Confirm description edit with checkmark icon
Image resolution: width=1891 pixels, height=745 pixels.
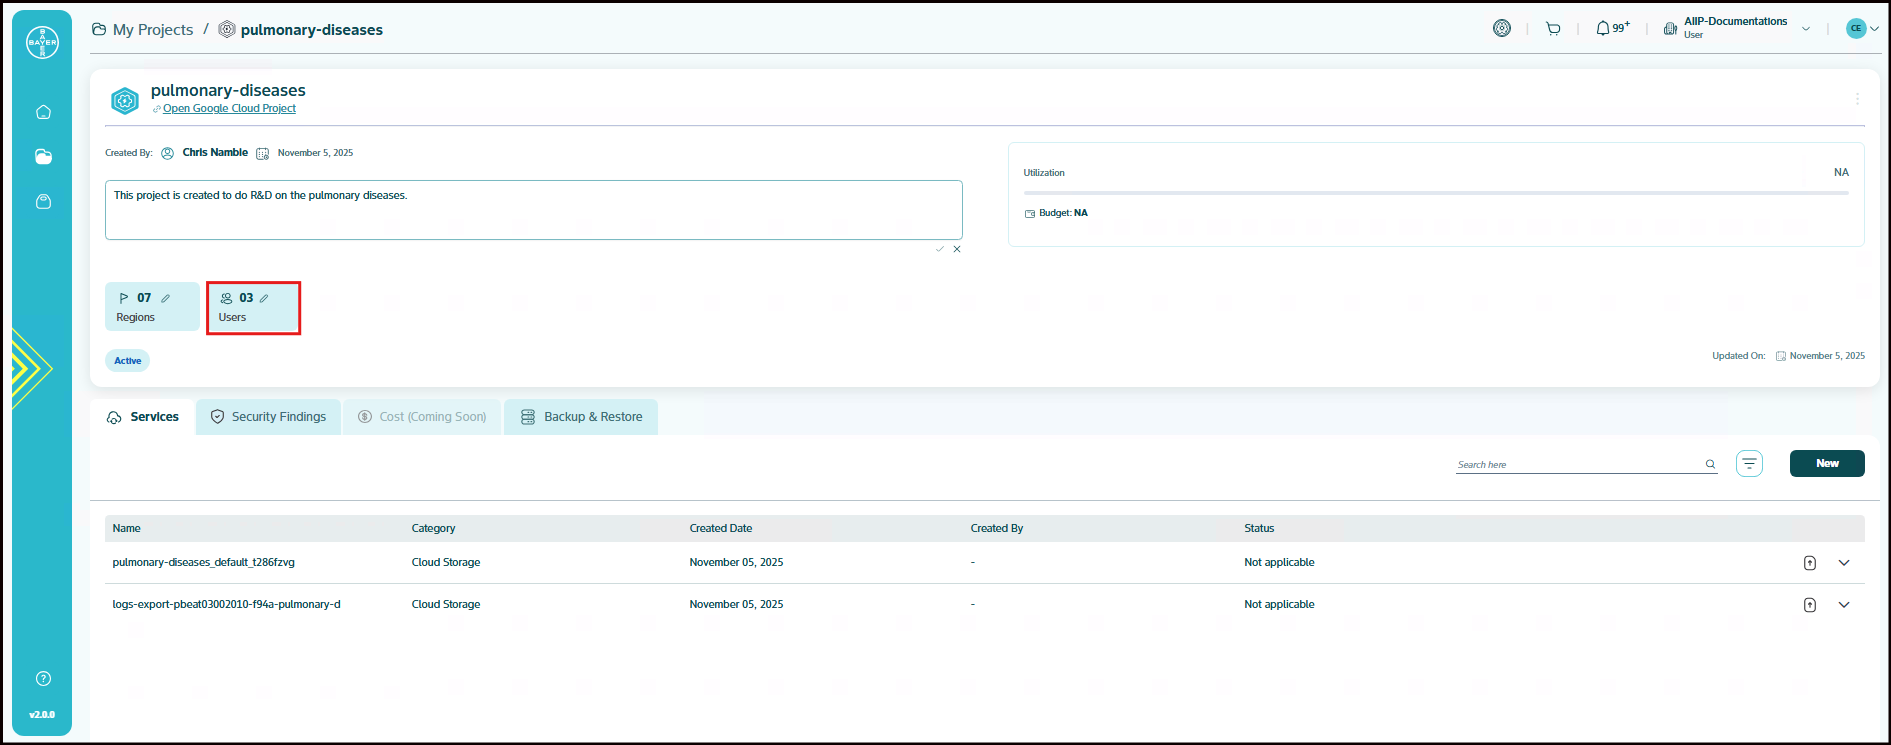click(x=939, y=249)
